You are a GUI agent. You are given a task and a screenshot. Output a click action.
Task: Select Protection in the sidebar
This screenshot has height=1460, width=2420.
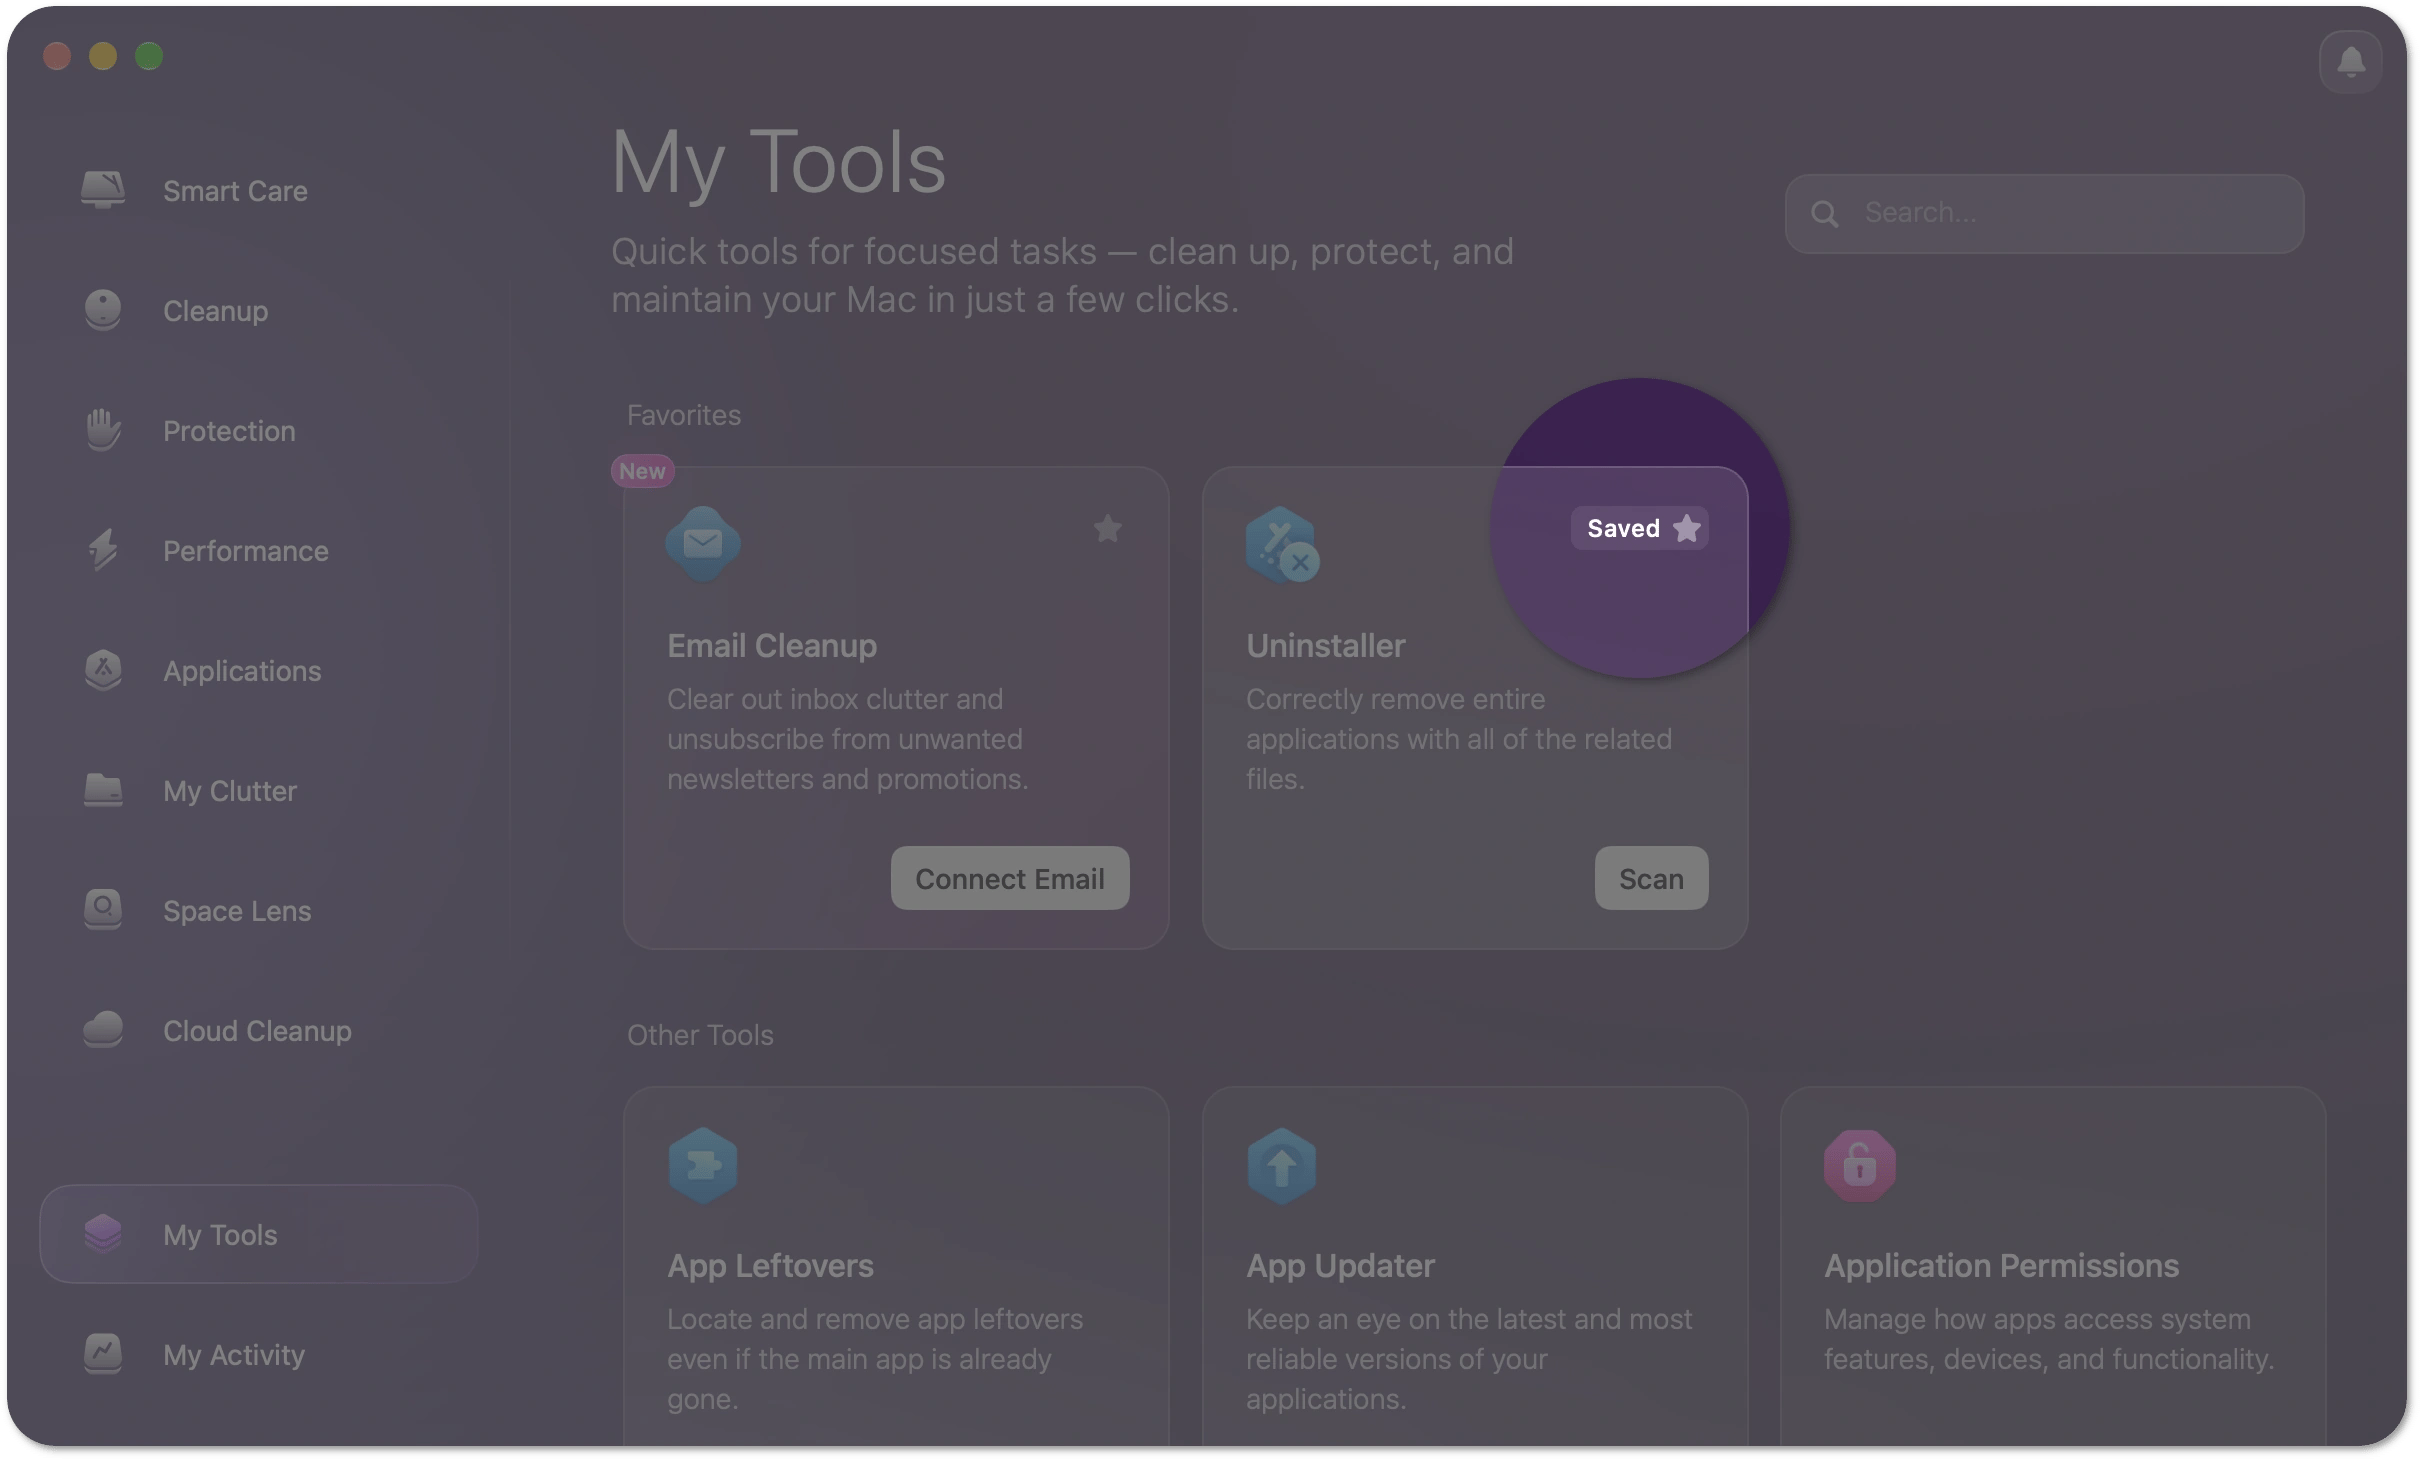(229, 431)
